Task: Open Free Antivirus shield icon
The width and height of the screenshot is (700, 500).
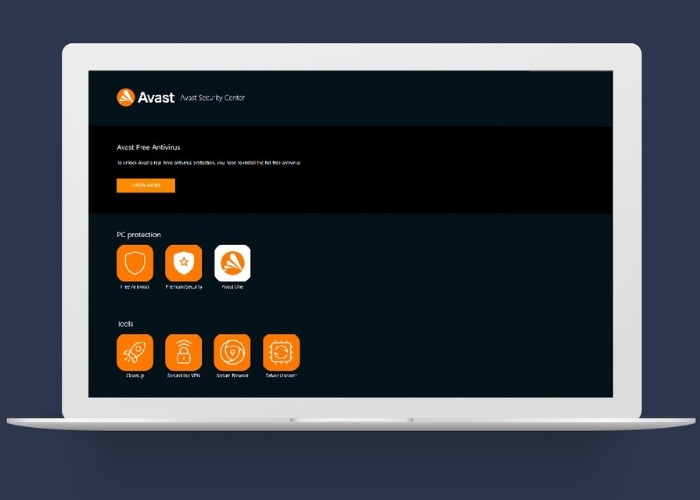Action: [x=135, y=263]
